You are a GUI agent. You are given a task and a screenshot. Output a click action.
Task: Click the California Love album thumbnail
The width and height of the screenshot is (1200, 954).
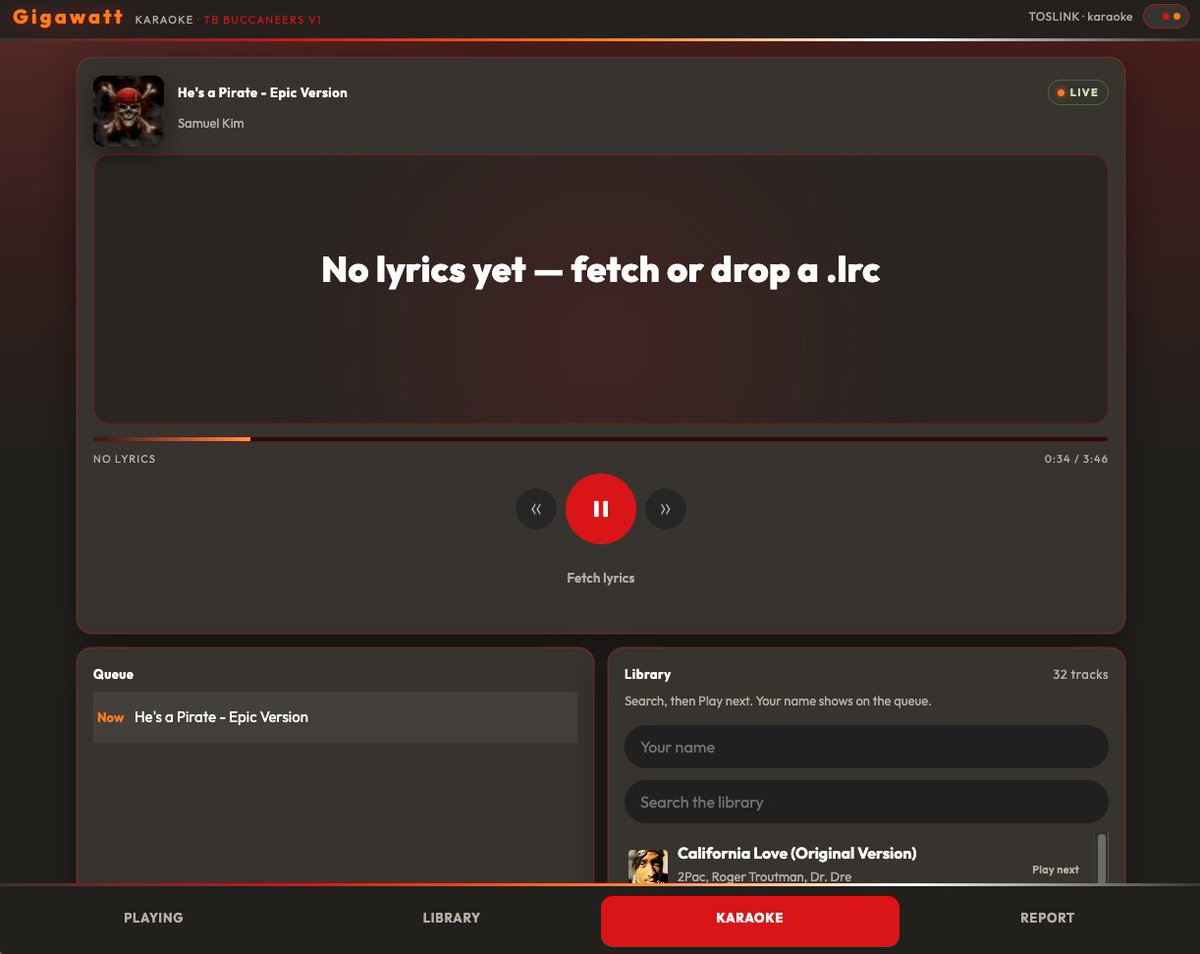coord(648,866)
